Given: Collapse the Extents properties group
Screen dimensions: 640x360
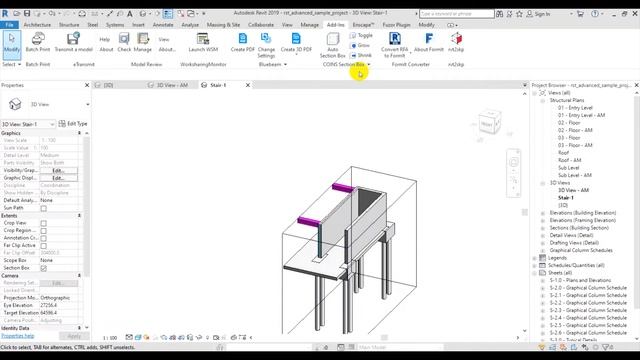Looking at the screenshot, I should tap(79, 216).
